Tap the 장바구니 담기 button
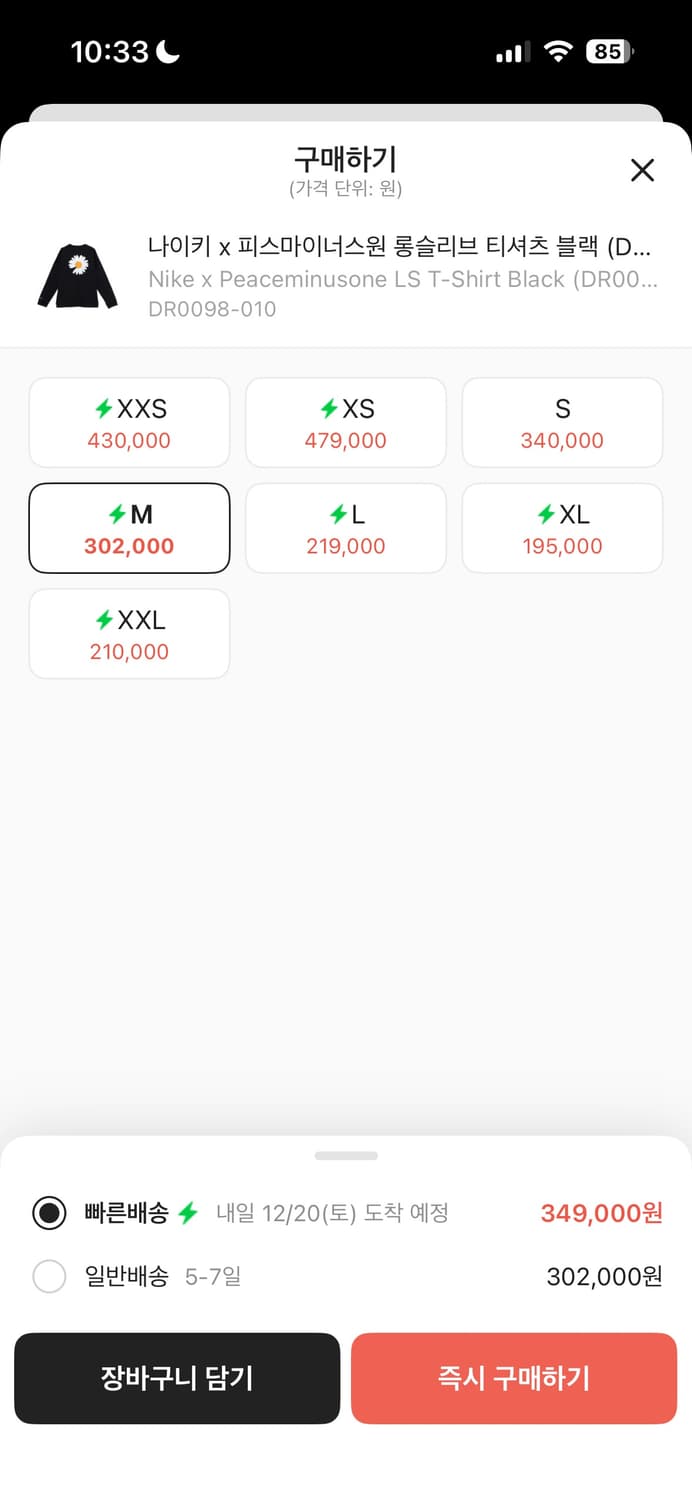Viewport: 692px width, 1500px height. pos(177,1378)
